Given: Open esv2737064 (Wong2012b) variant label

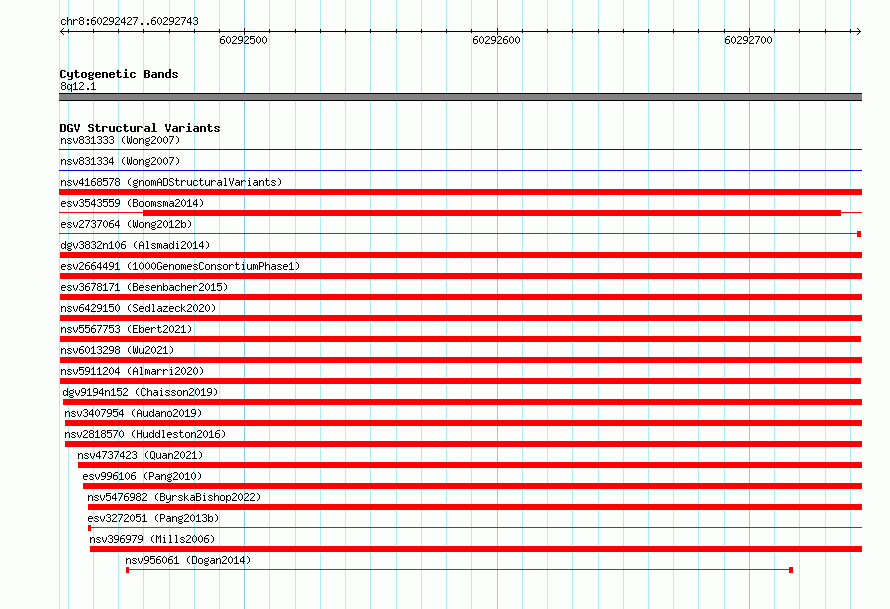Looking at the screenshot, I should (126, 224).
